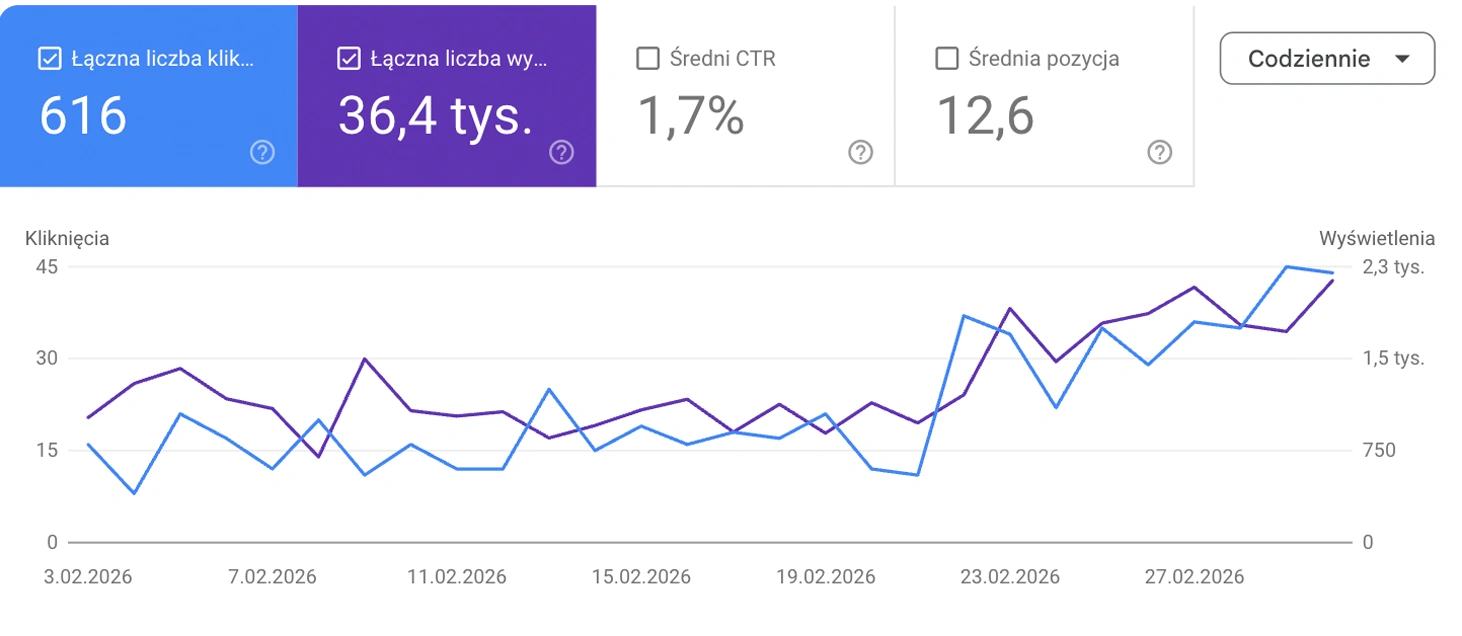Viewport: 1462px width, 636px height.
Task: Uncheck Łączna liczba kliknięć checkbox
Action: pos(50,59)
